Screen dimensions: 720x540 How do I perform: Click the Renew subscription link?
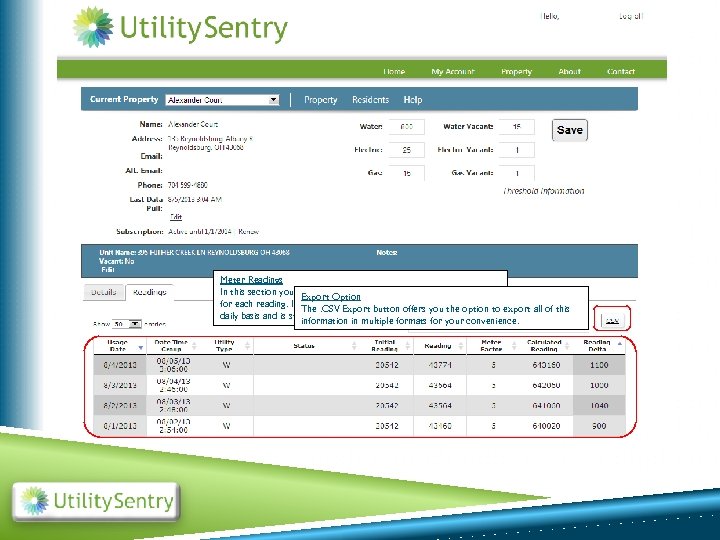[249, 231]
